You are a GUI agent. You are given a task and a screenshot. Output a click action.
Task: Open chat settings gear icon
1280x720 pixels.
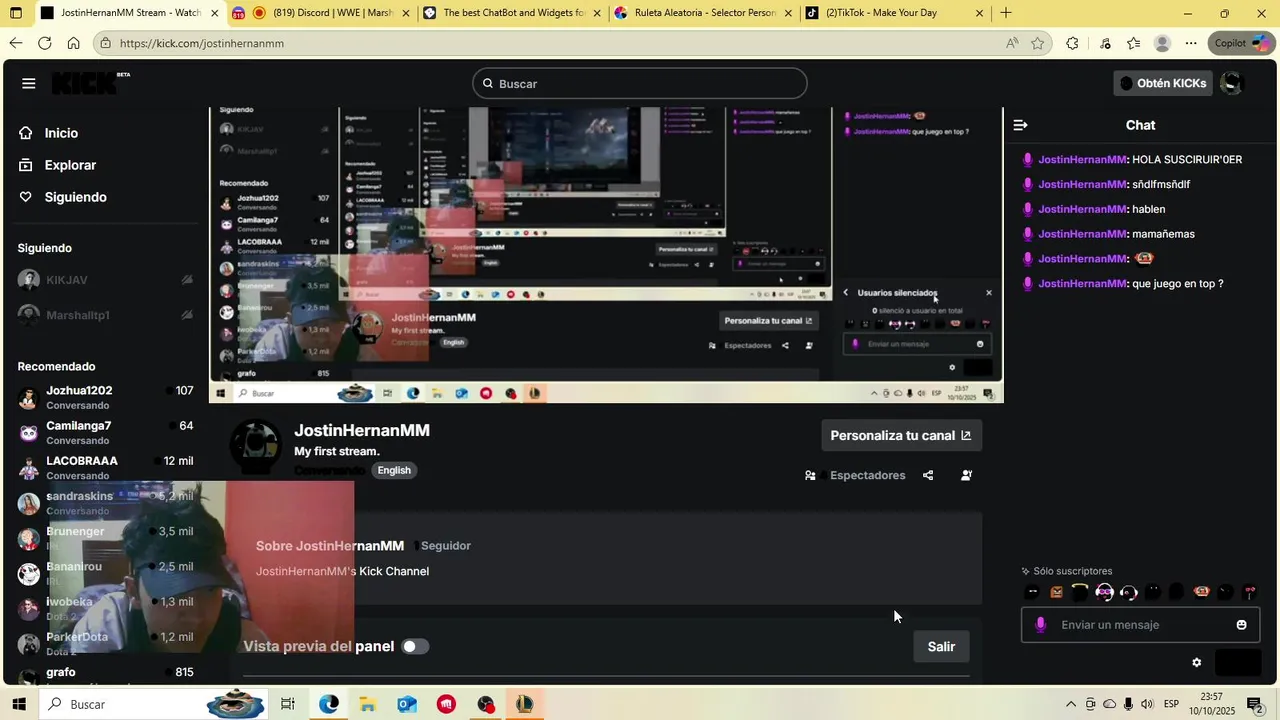[x=1196, y=662]
